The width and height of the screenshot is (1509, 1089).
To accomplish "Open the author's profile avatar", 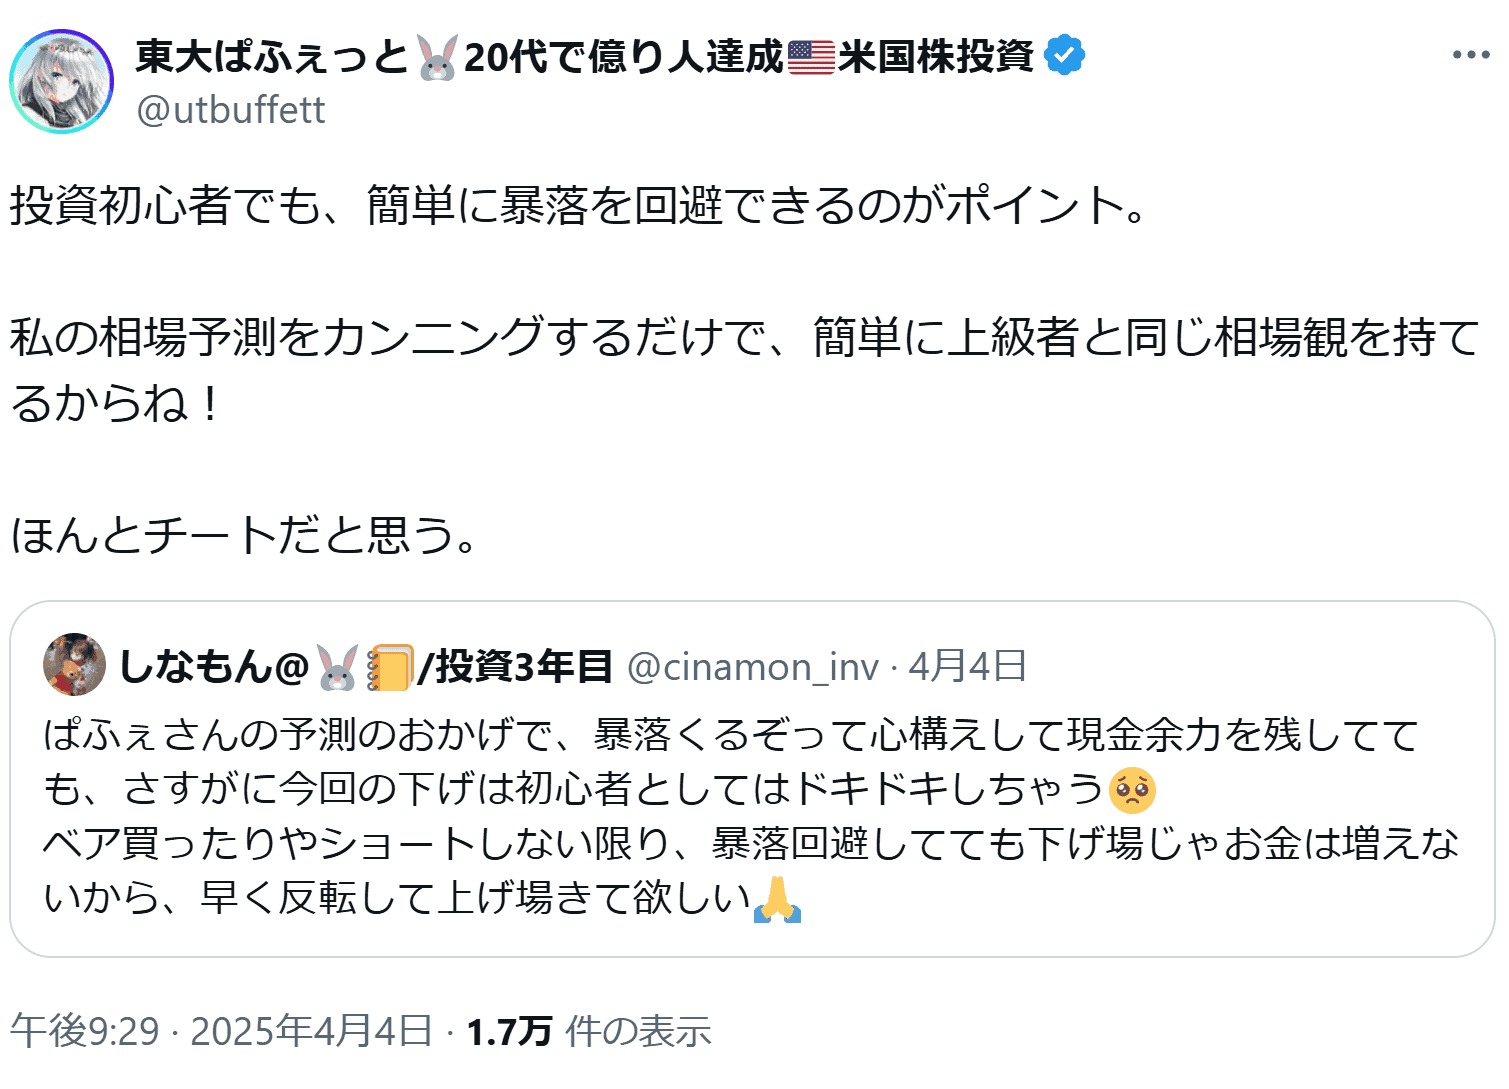I will [x=61, y=81].
